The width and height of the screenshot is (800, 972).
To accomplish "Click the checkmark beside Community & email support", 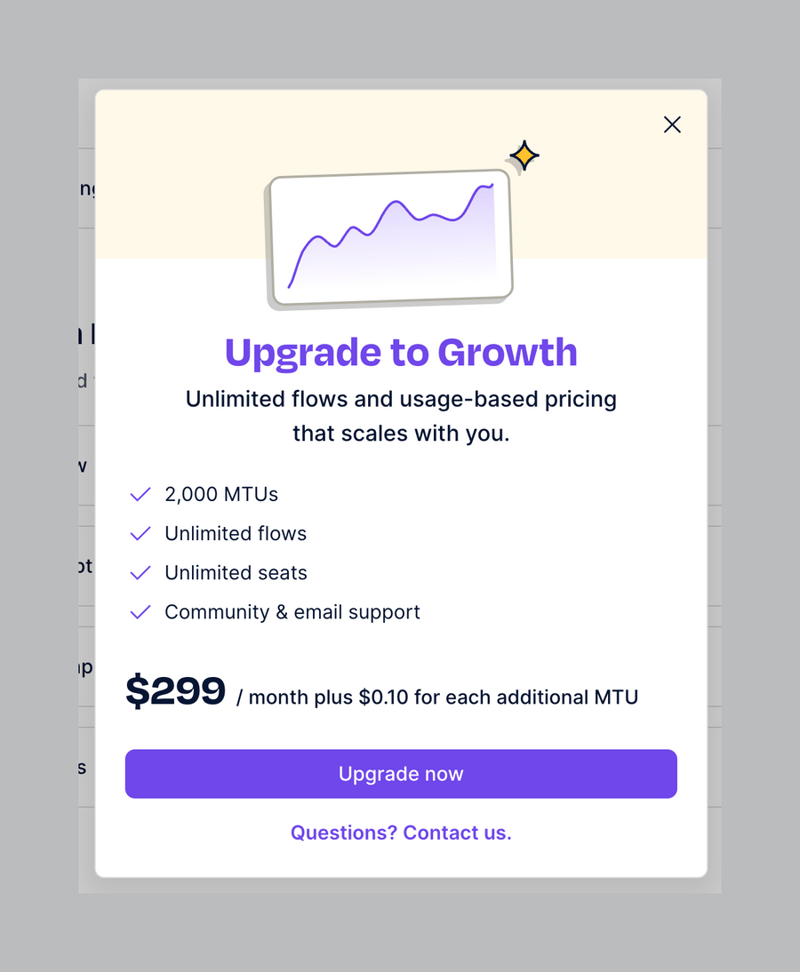I will click(x=140, y=612).
